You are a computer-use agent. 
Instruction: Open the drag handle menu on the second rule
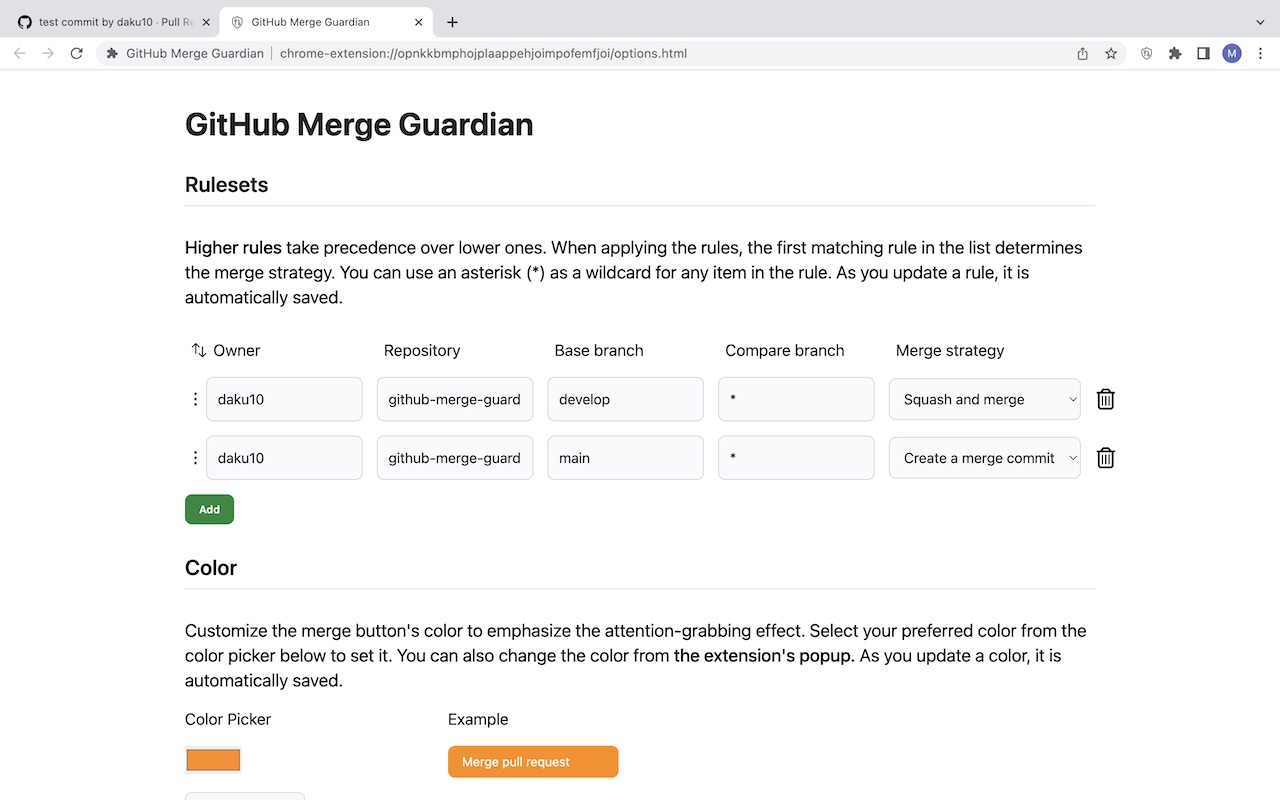pyautogui.click(x=195, y=457)
